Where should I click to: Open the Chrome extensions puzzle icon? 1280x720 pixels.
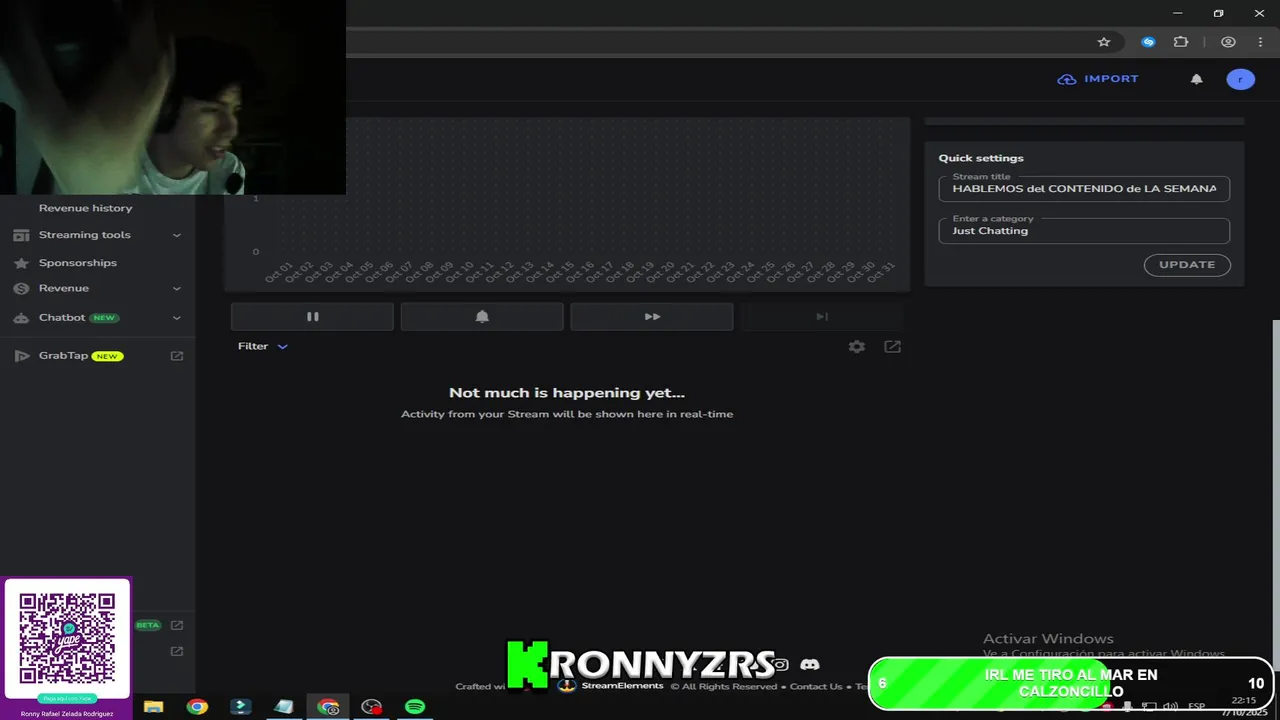tap(1181, 42)
